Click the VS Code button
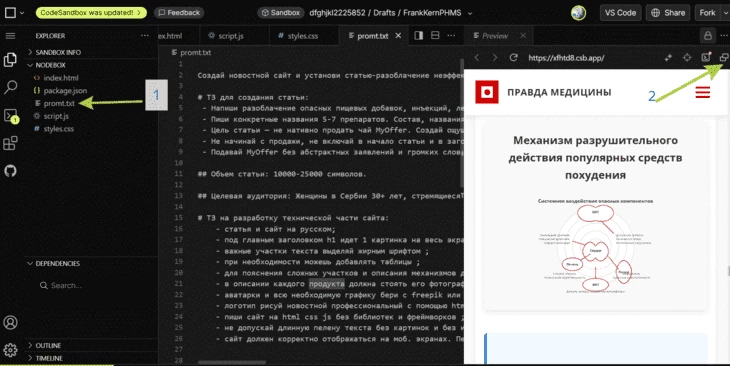Viewport: 730px width, 366px height. tap(620, 13)
